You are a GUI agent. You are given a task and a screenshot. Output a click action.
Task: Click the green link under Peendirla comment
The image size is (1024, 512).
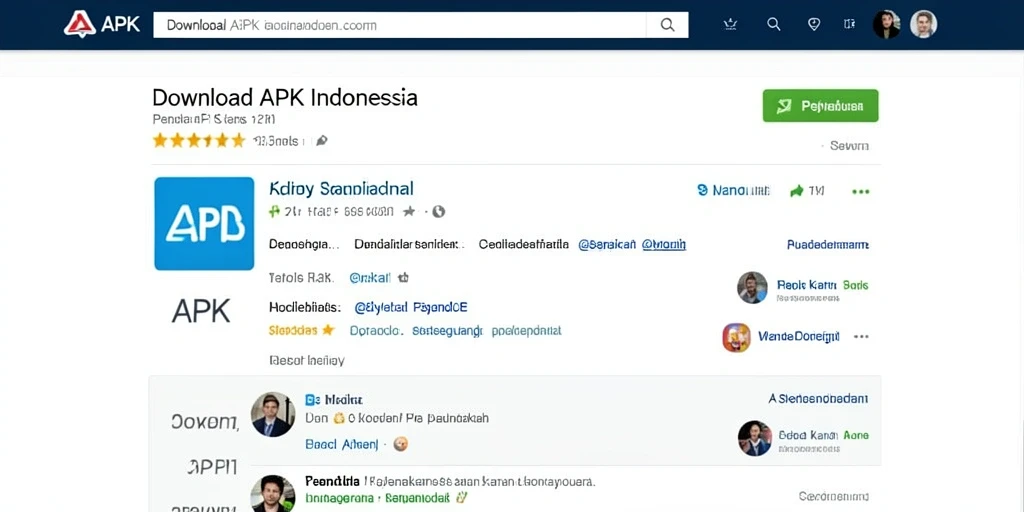(377, 498)
